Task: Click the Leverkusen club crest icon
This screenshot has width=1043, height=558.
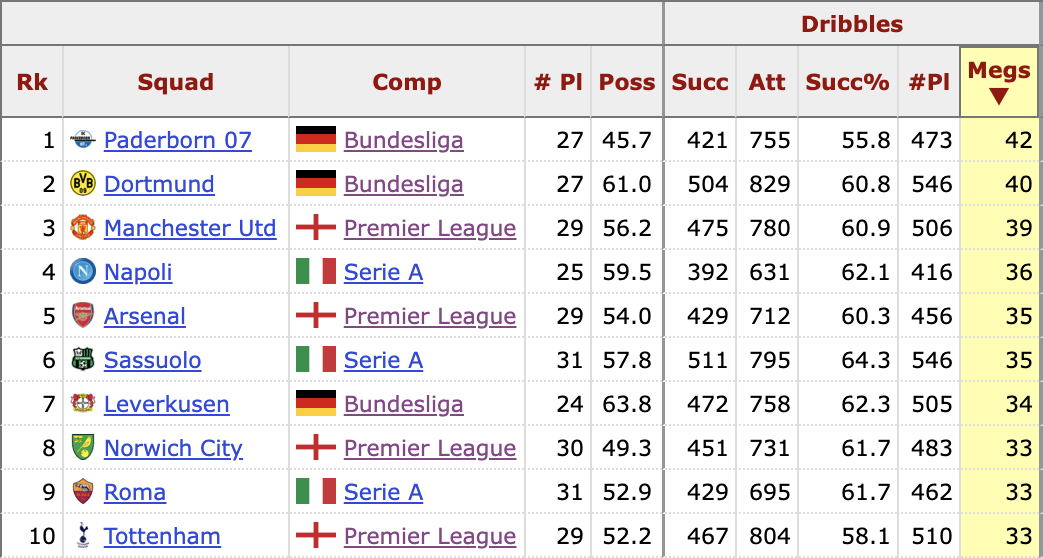Action: click(x=82, y=404)
